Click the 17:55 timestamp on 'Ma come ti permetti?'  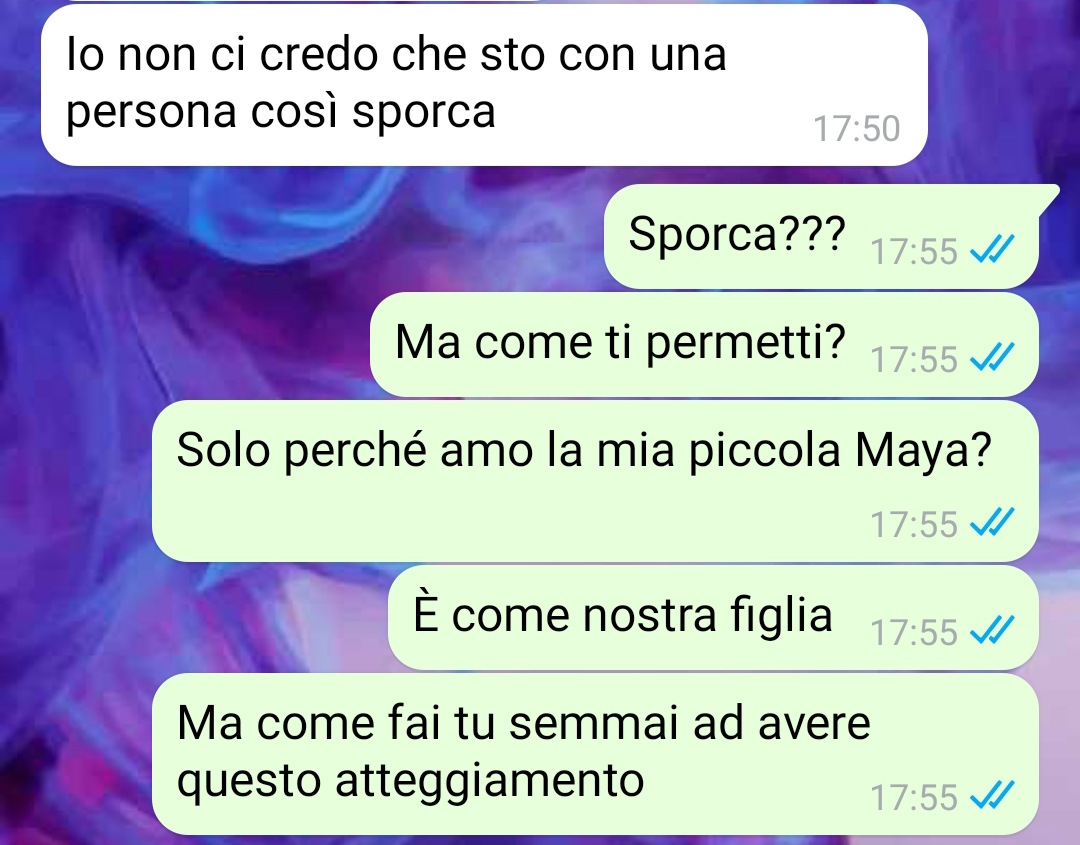coord(914,359)
